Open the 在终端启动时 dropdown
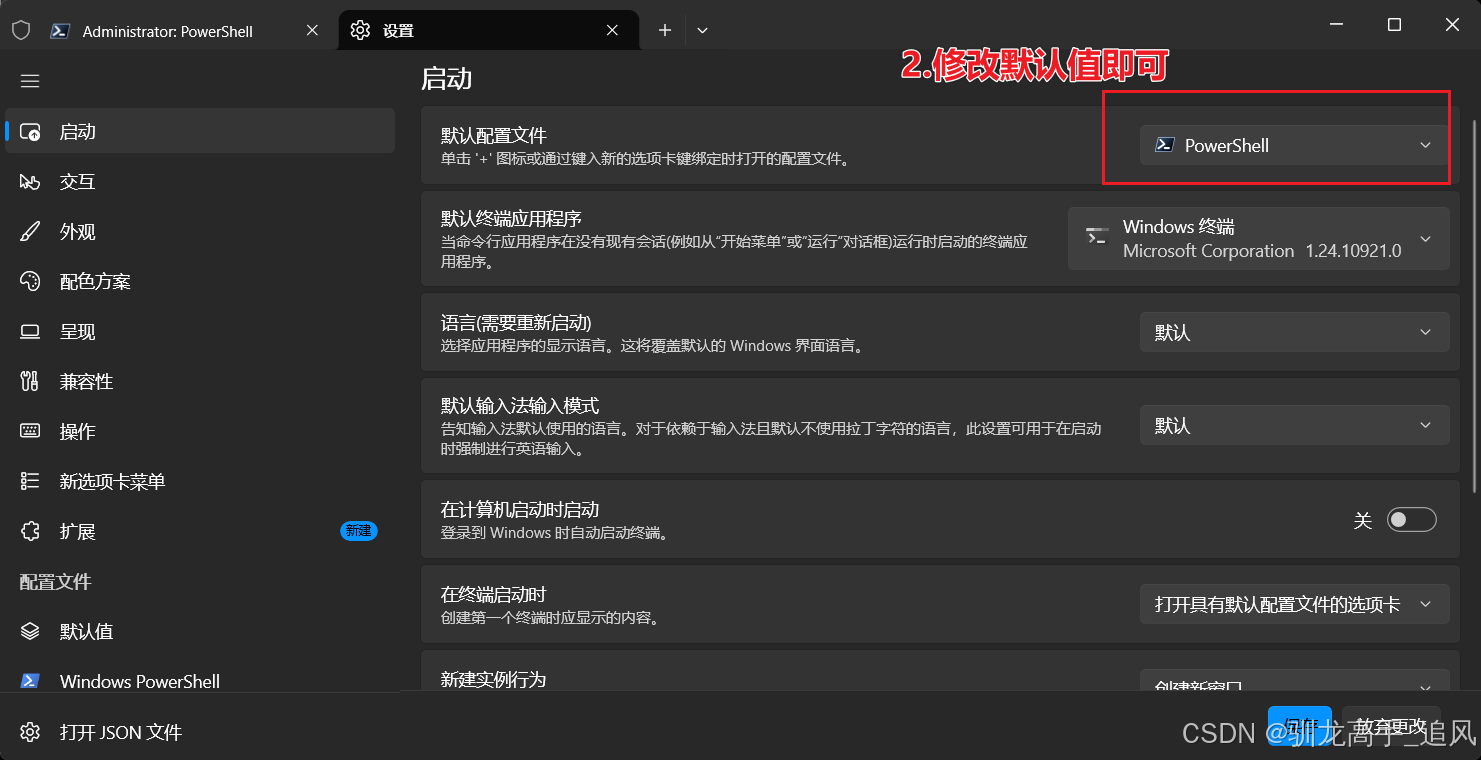Image resolution: width=1481 pixels, height=760 pixels. [1294, 604]
